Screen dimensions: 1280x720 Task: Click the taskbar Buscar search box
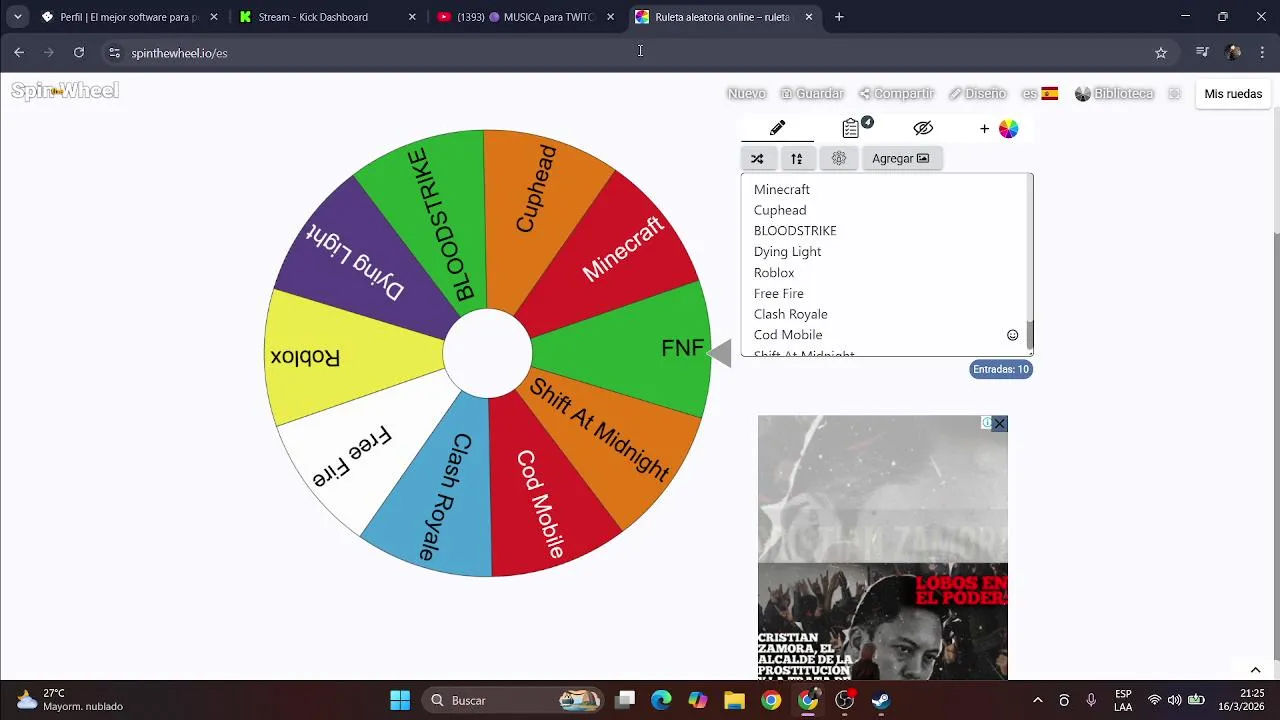coord(513,700)
